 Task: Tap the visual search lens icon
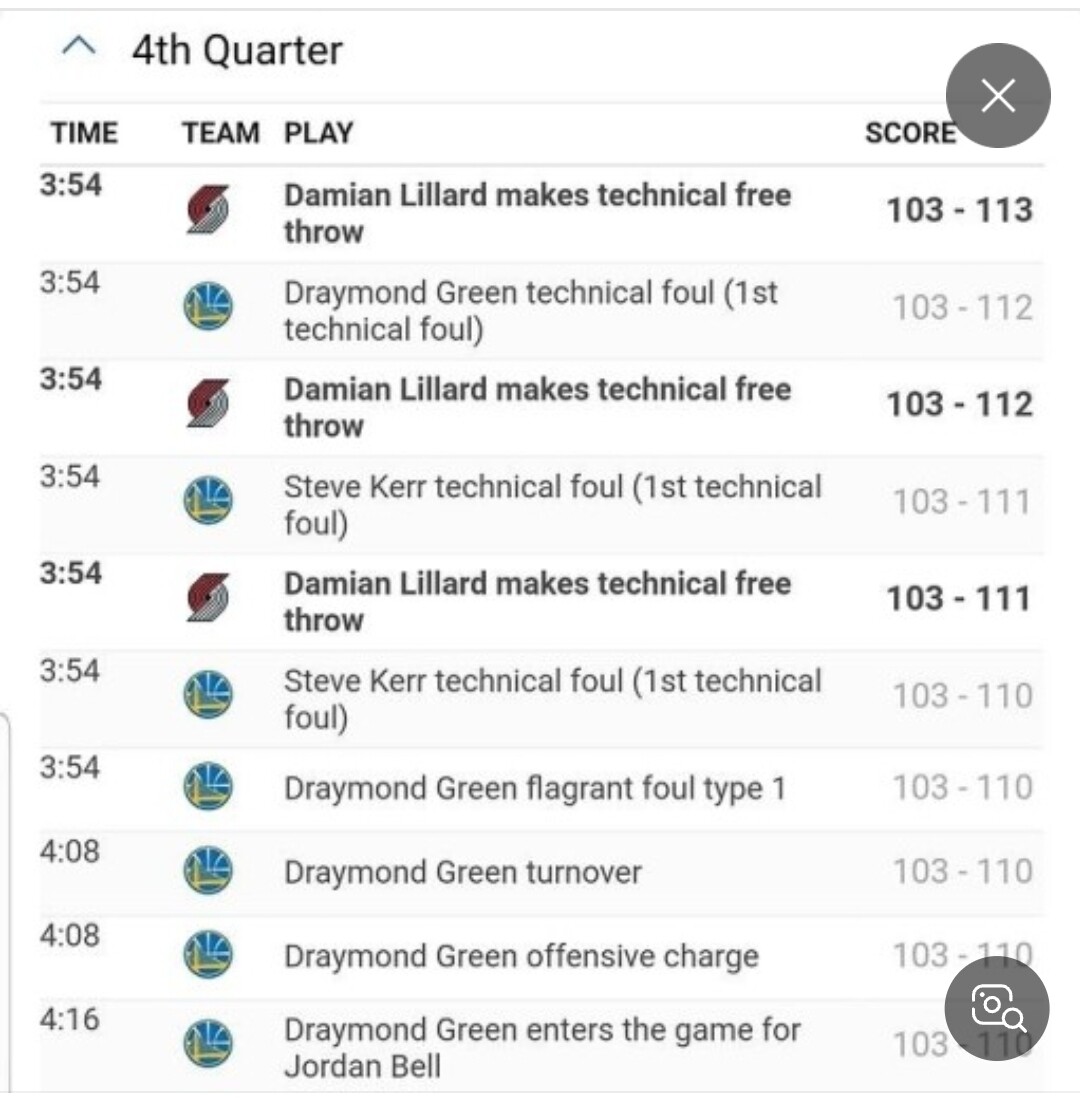click(996, 1008)
